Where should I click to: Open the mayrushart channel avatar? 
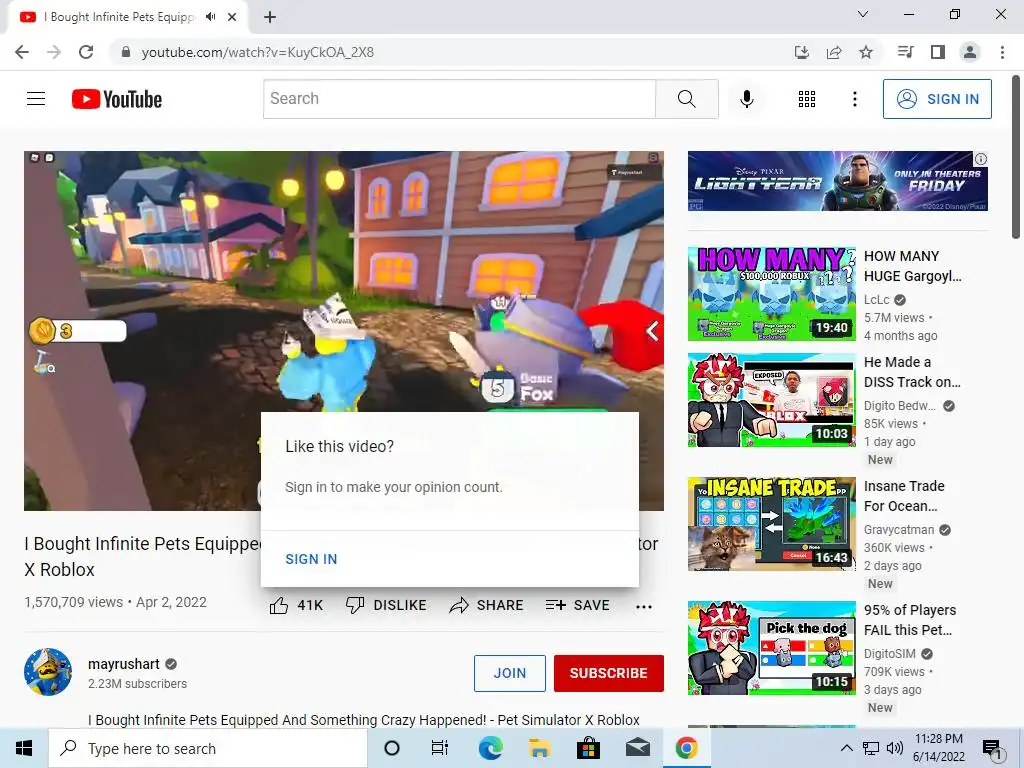[48, 672]
